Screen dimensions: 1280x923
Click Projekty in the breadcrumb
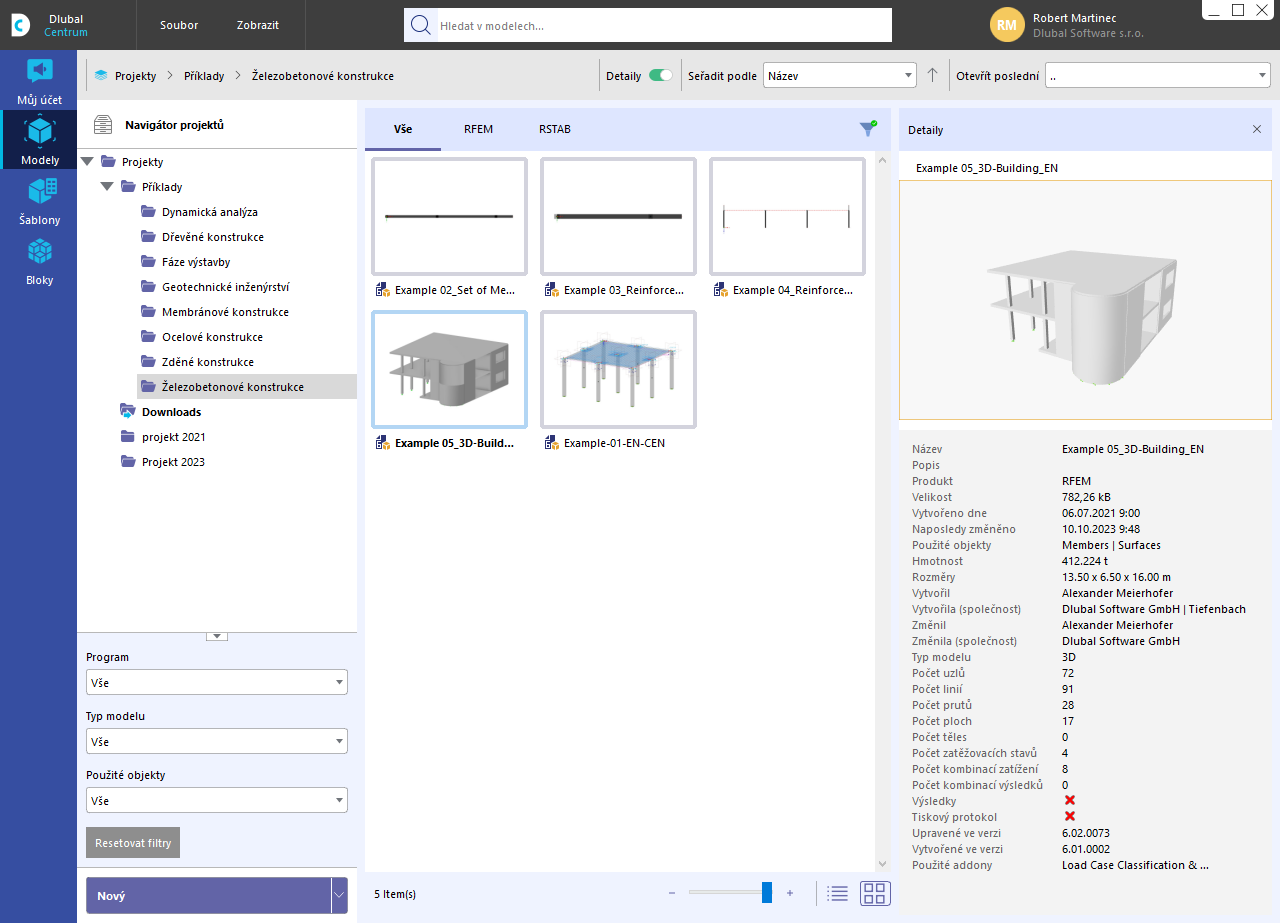coord(136,76)
